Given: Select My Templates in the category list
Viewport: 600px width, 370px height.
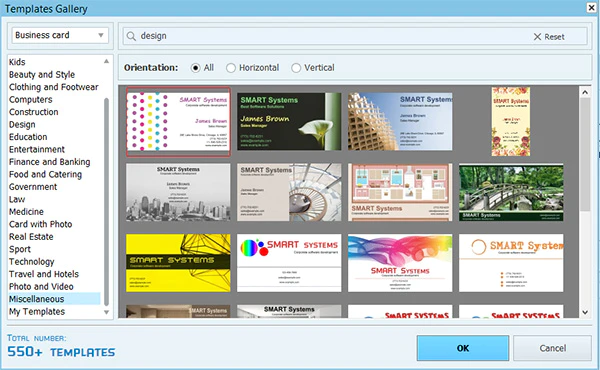Looking at the screenshot, I should click(37, 312).
